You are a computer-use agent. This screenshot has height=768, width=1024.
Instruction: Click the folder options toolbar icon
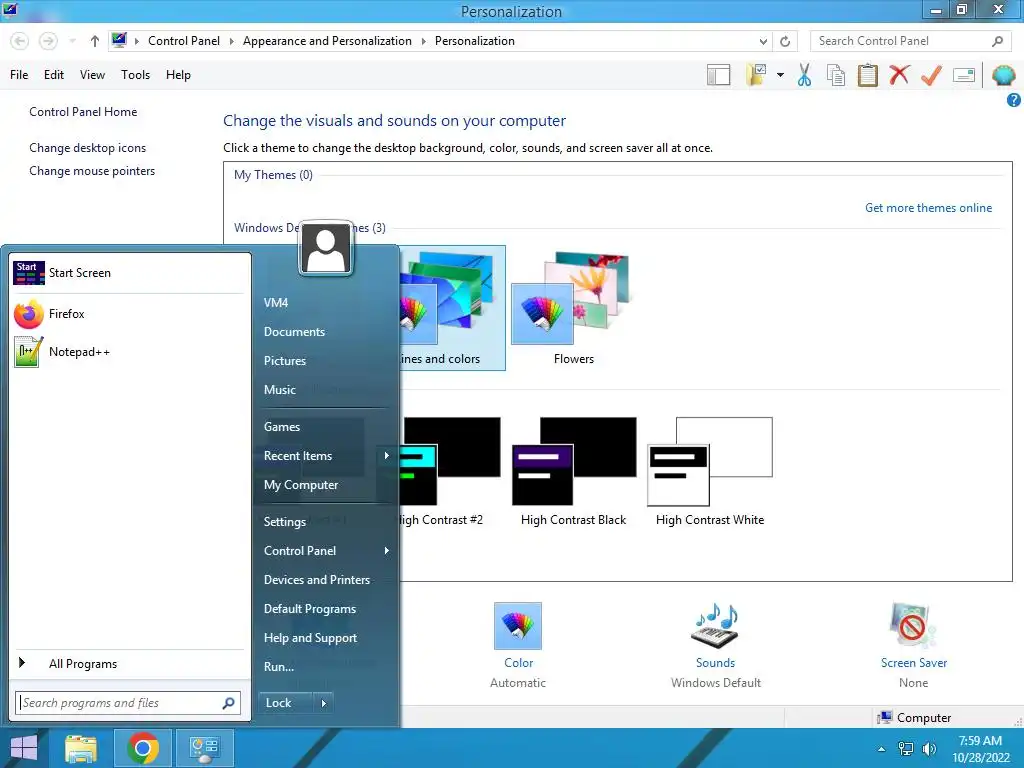pyautogui.click(x=756, y=75)
